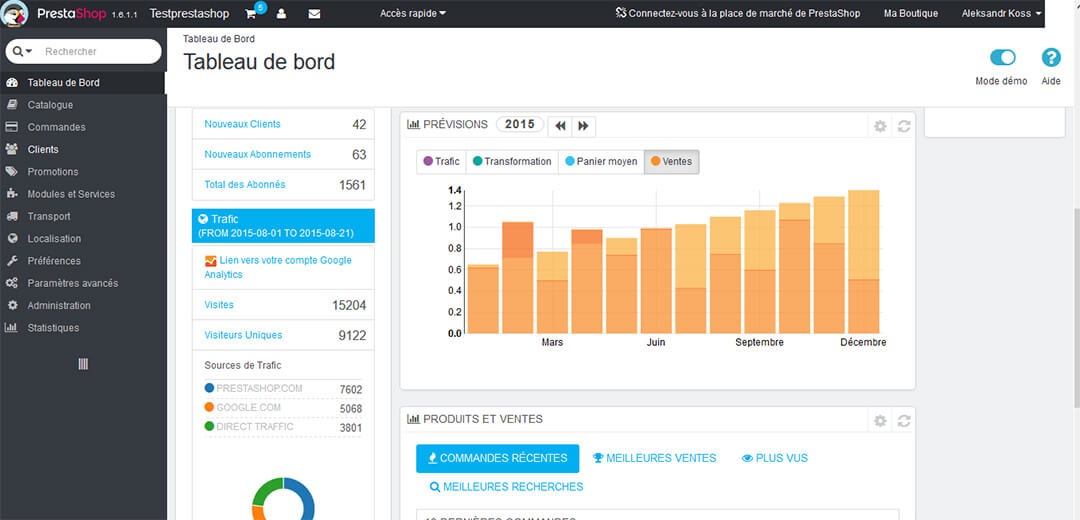Refresh the Prévisions panel
1080x520 pixels.
point(904,126)
